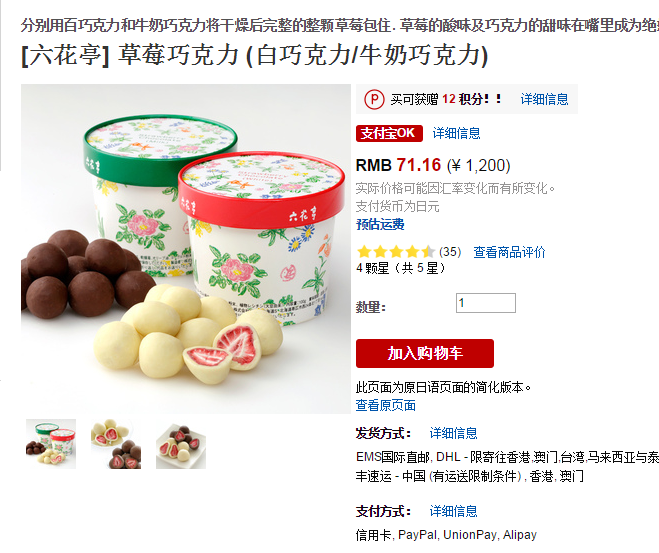The width and height of the screenshot is (659, 553).
Task: Click the RMB 71.16 price text
Action: pyautogui.click(x=398, y=165)
